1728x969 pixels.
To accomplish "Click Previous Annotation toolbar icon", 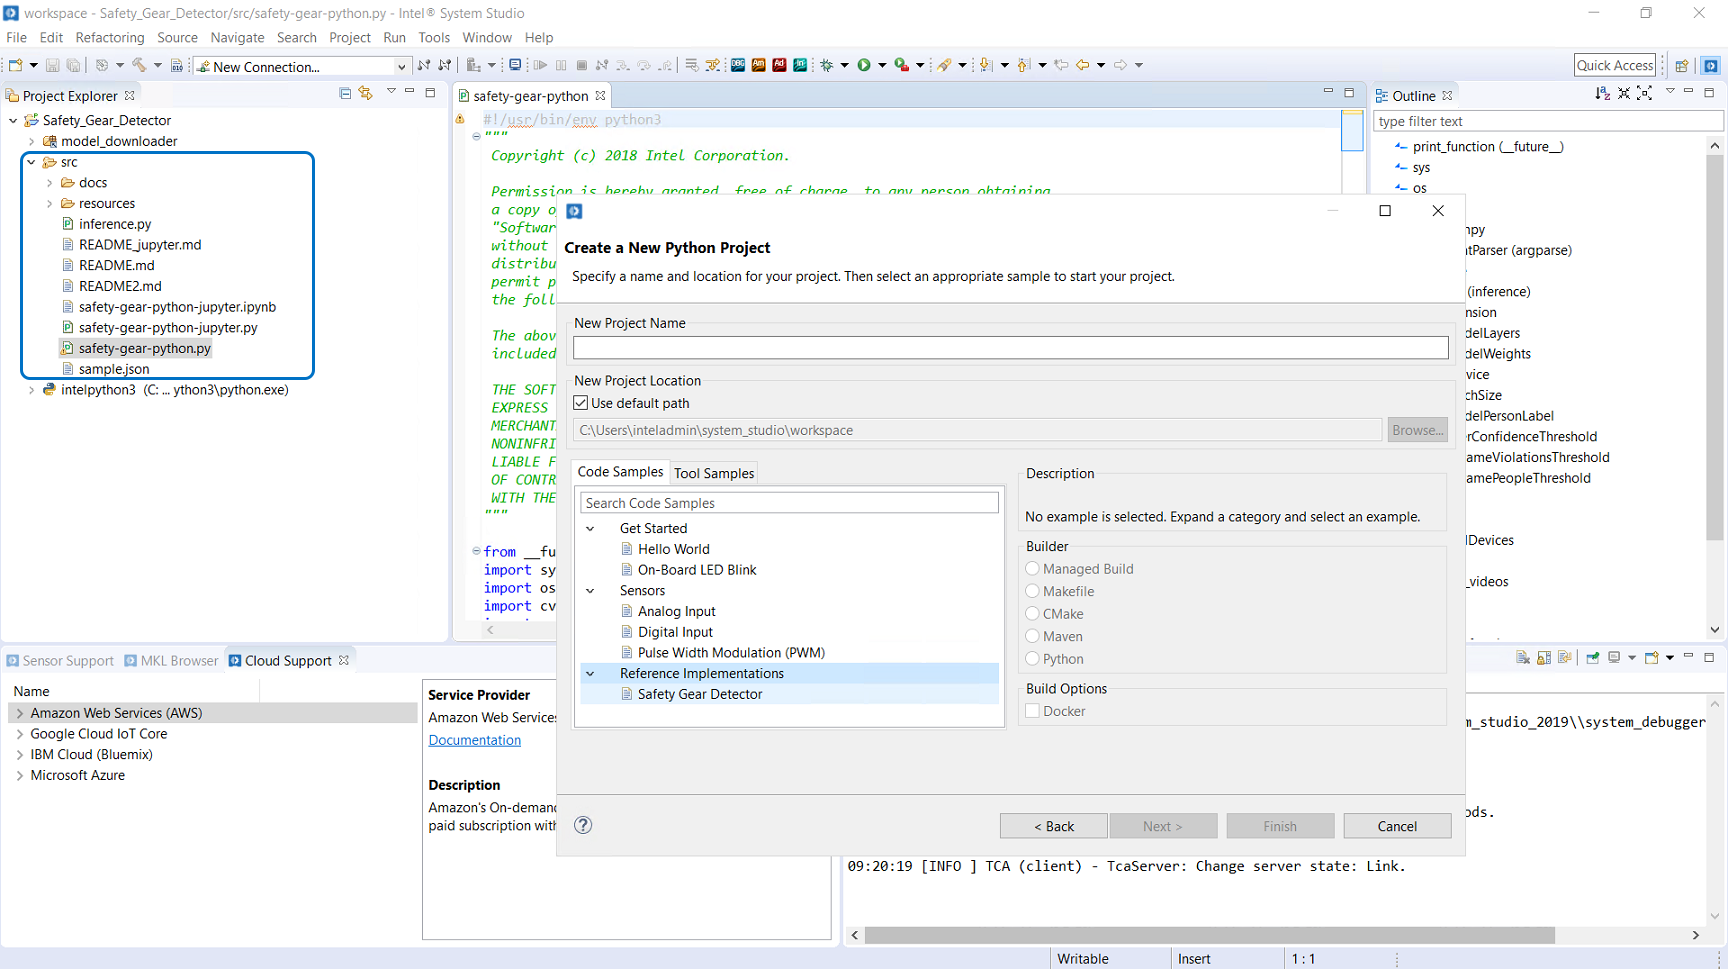I will [1023, 66].
